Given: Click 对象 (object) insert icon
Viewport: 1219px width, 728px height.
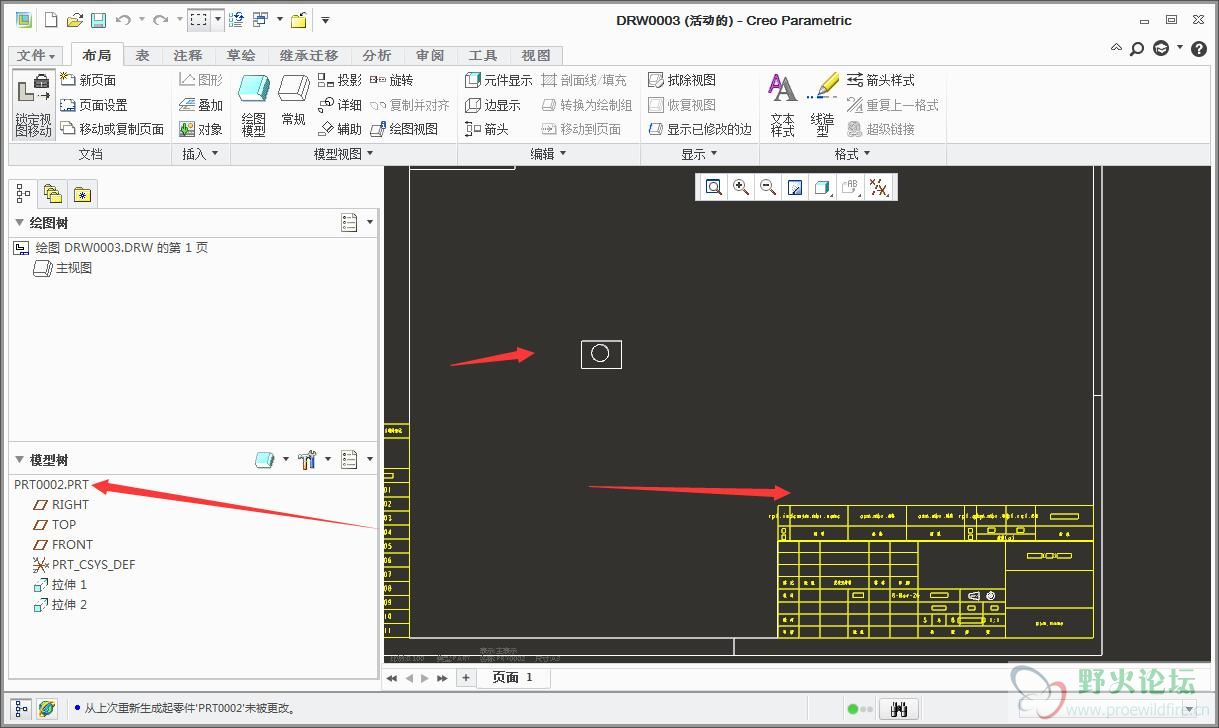Looking at the screenshot, I should tap(201, 129).
